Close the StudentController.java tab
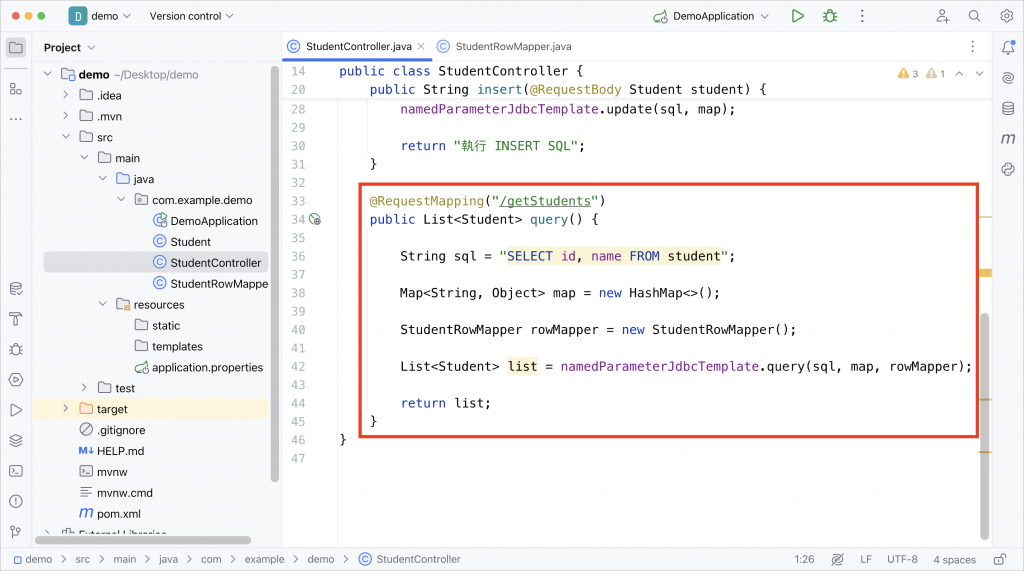 (x=421, y=46)
